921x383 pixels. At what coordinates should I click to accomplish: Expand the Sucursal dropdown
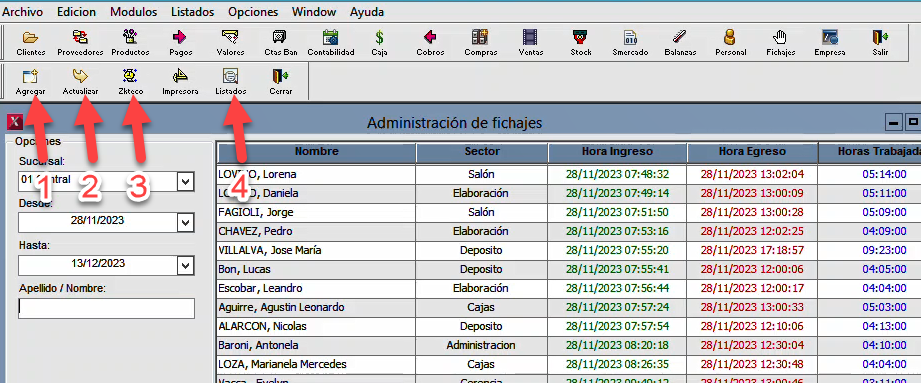pyautogui.click(x=186, y=182)
